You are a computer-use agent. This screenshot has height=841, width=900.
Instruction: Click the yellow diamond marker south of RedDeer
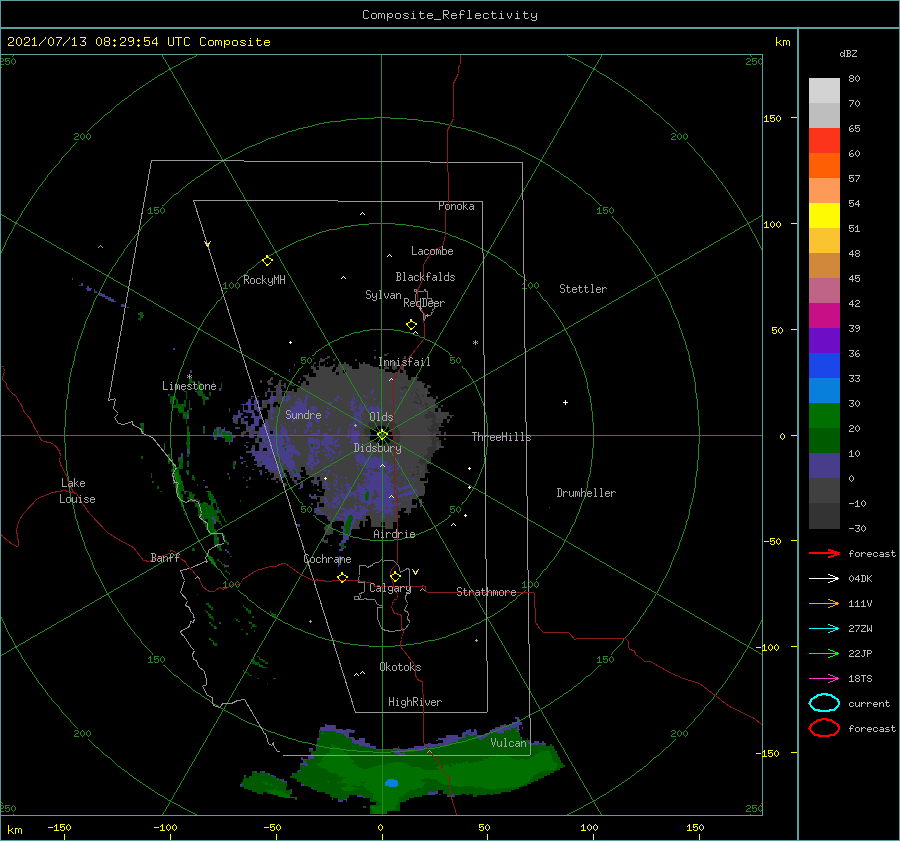tap(411, 325)
